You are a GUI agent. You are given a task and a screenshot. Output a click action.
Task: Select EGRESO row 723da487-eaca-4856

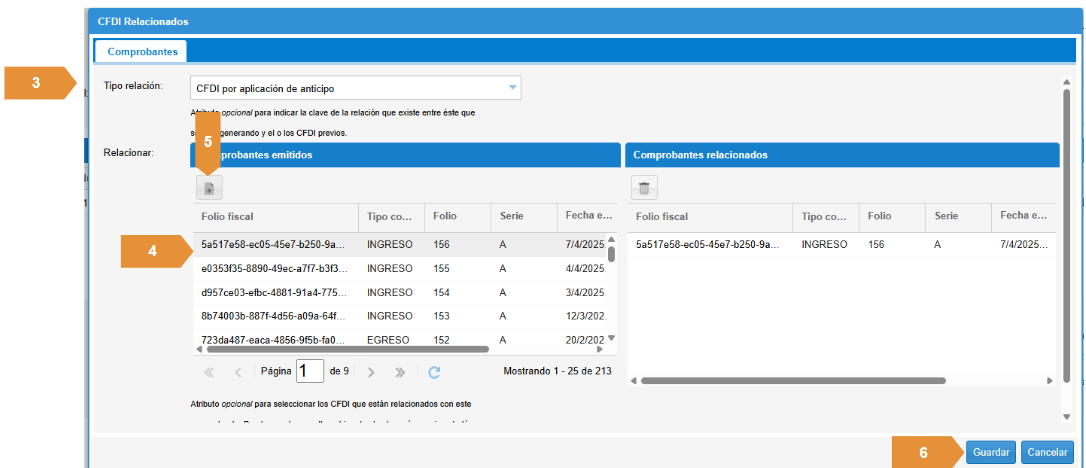(x=400, y=339)
